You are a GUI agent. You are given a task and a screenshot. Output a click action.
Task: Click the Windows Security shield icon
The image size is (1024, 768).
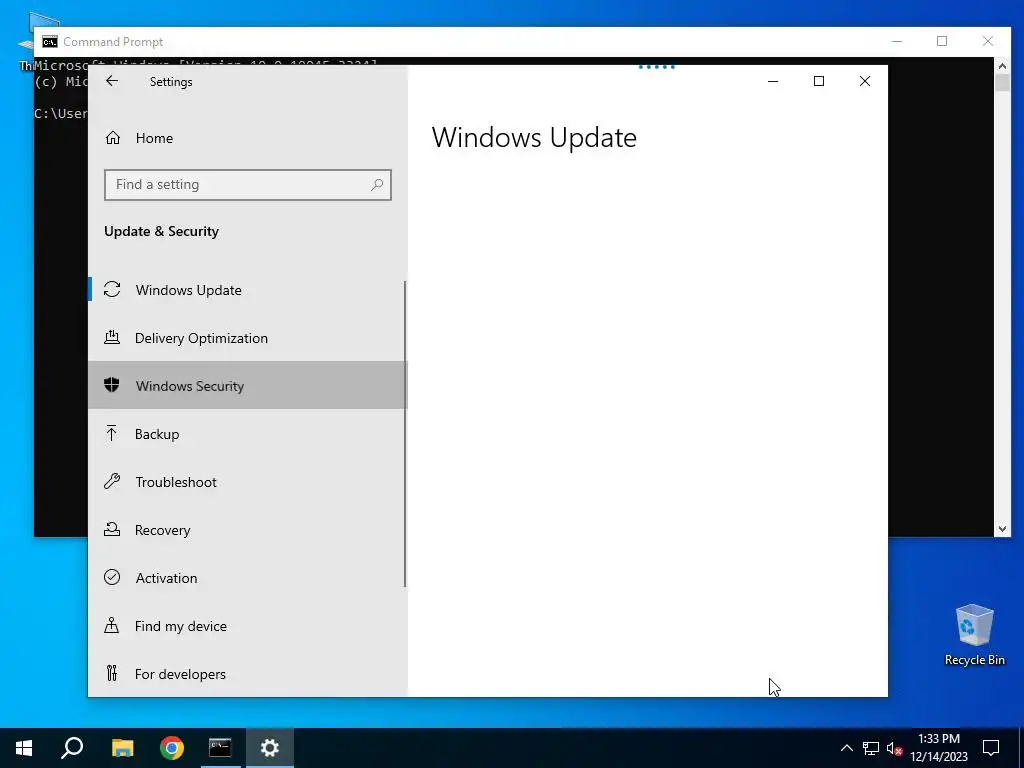coord(112,385)
